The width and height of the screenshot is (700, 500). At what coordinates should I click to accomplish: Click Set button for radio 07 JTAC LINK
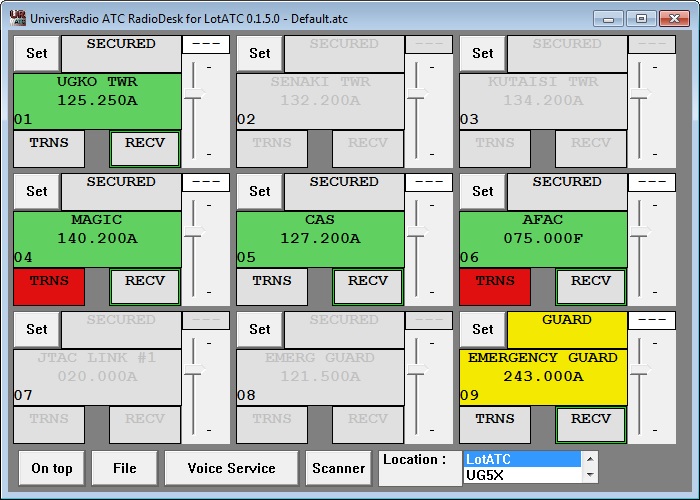click(x=37, y=329)
